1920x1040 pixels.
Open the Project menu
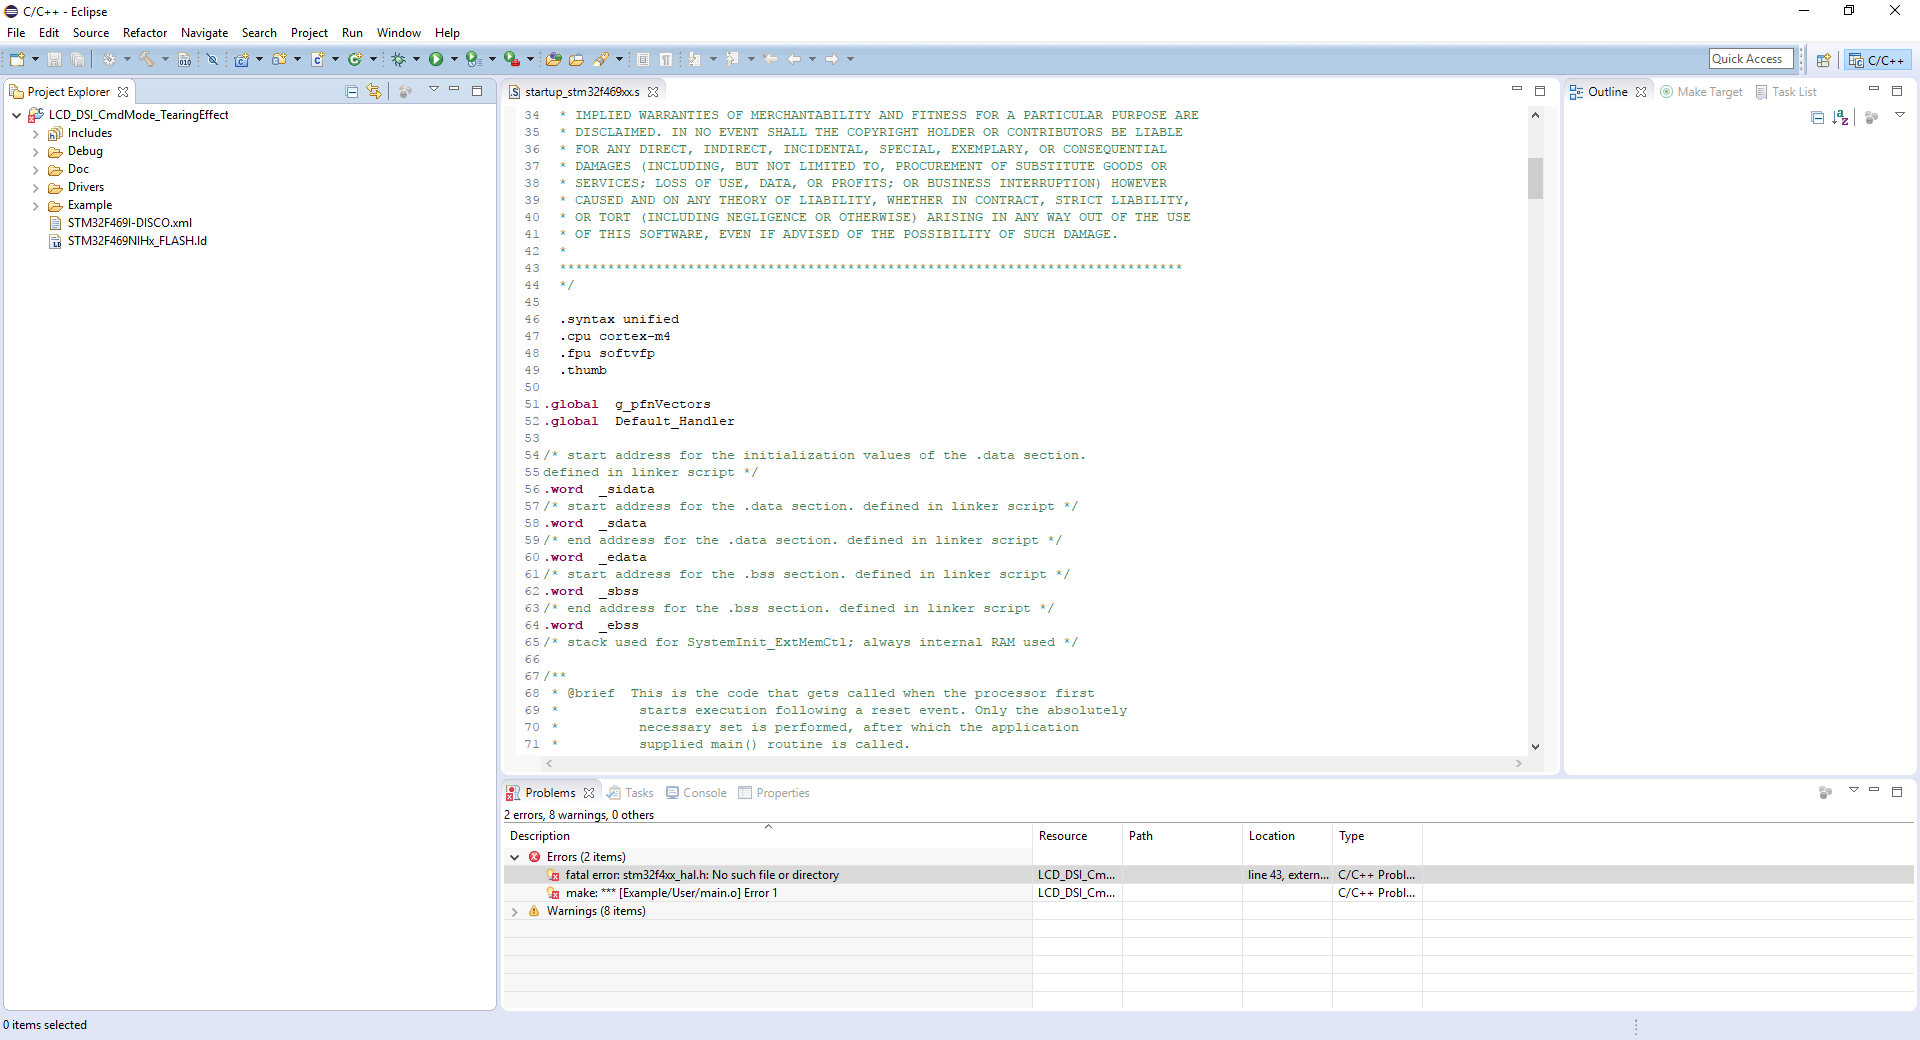coord(309,33)
